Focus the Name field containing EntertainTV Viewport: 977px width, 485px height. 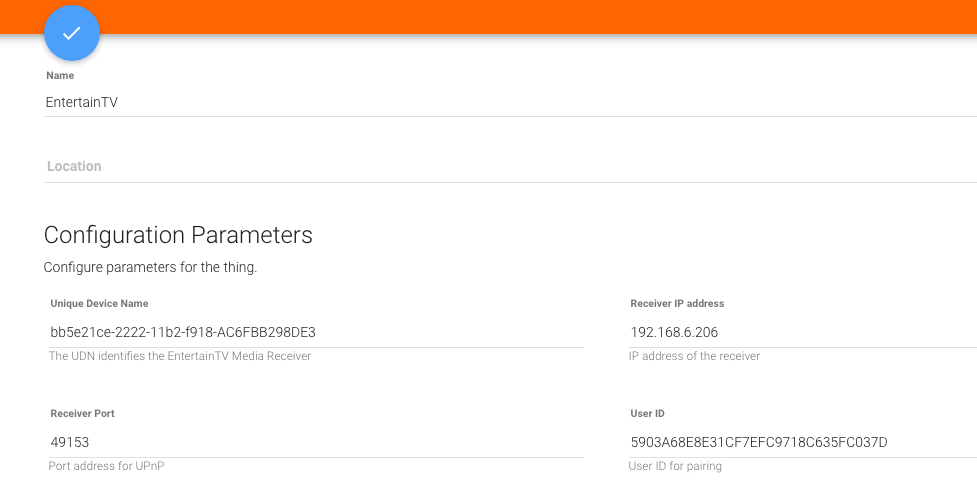tap(400, 102)
